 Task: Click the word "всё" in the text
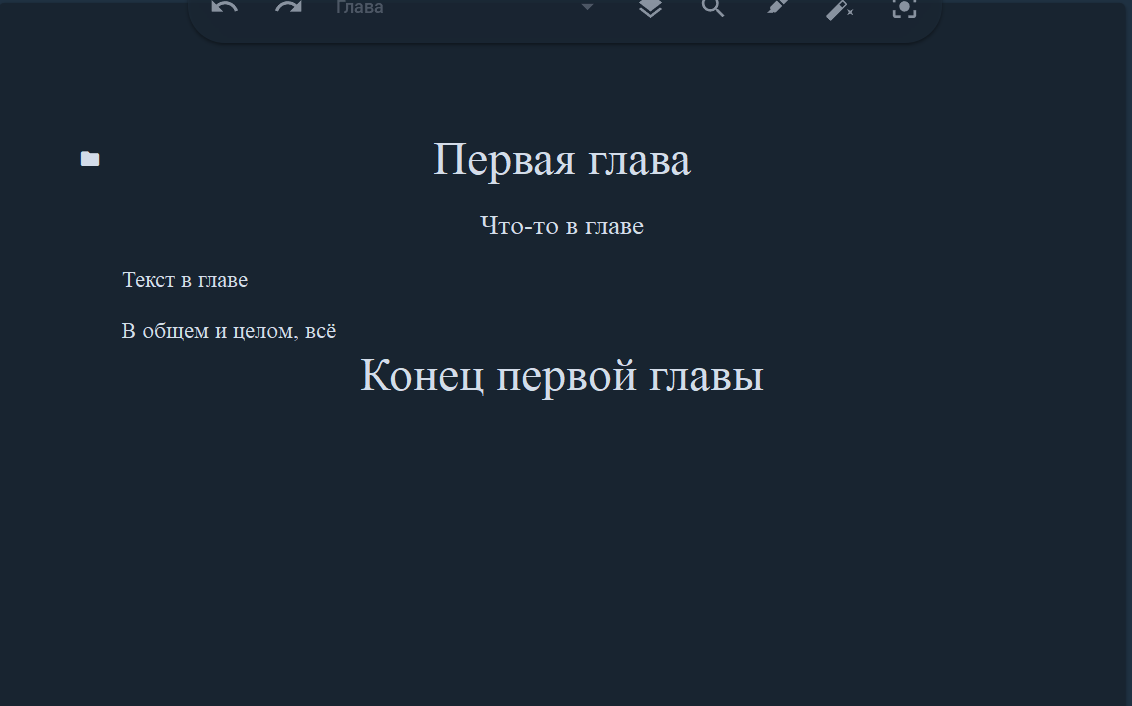[x=322, y=330]
